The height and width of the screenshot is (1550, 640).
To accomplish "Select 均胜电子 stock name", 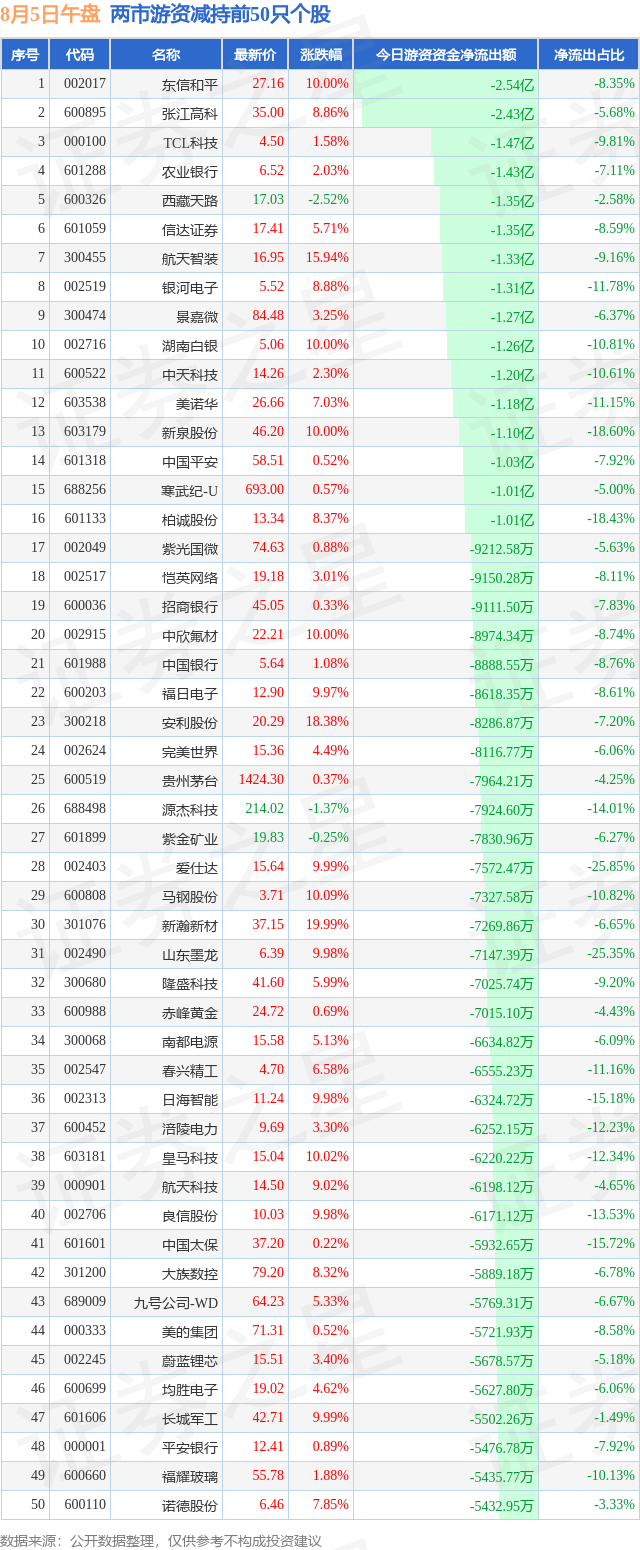I will (190, 1389).
